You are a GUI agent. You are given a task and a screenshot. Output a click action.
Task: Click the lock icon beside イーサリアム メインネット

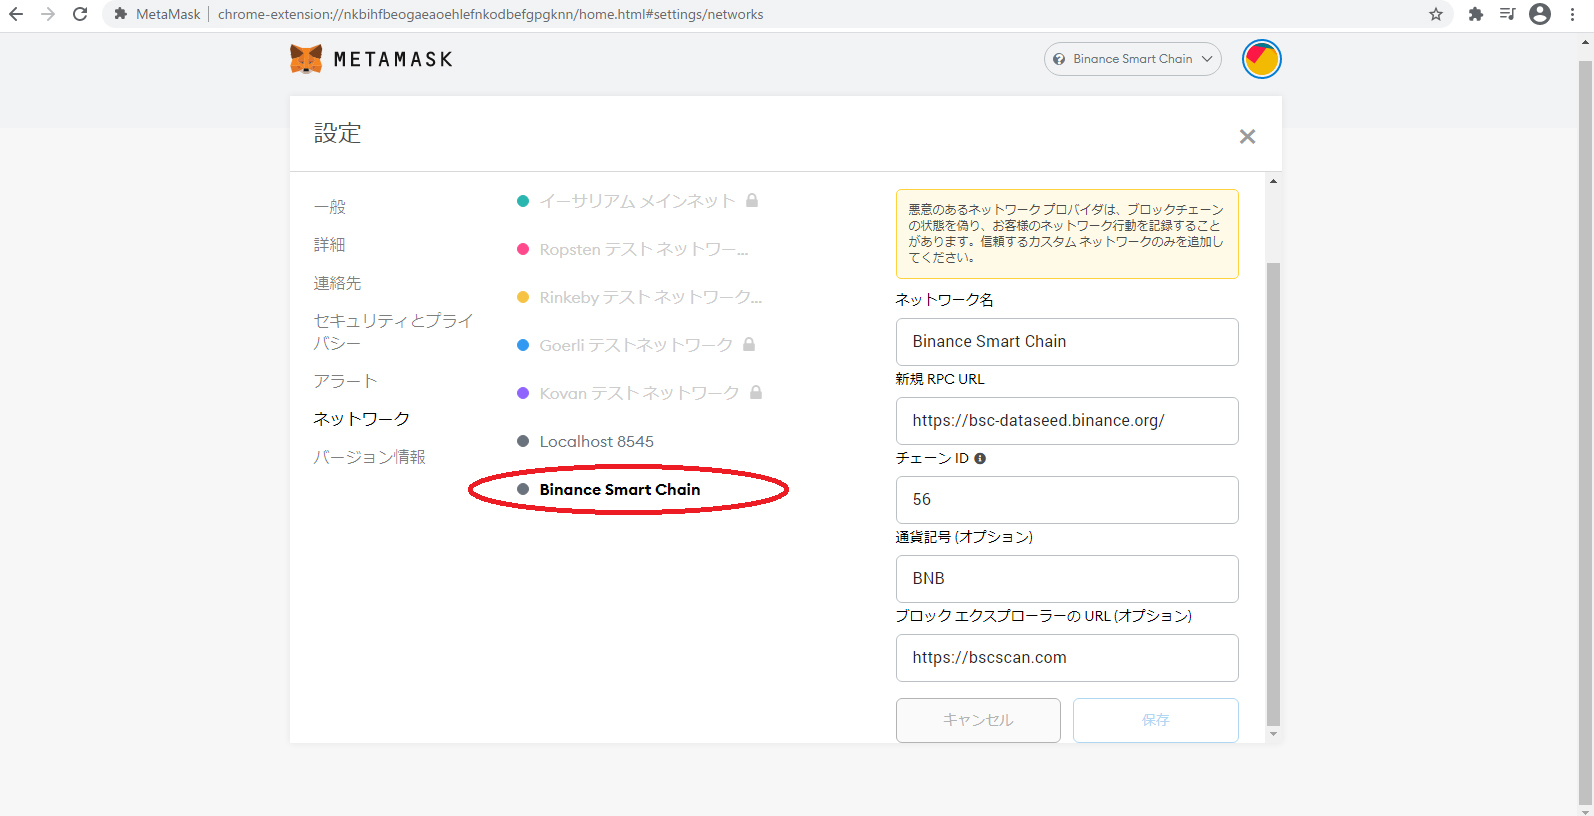pyautogui.click(x=752, y=200)
